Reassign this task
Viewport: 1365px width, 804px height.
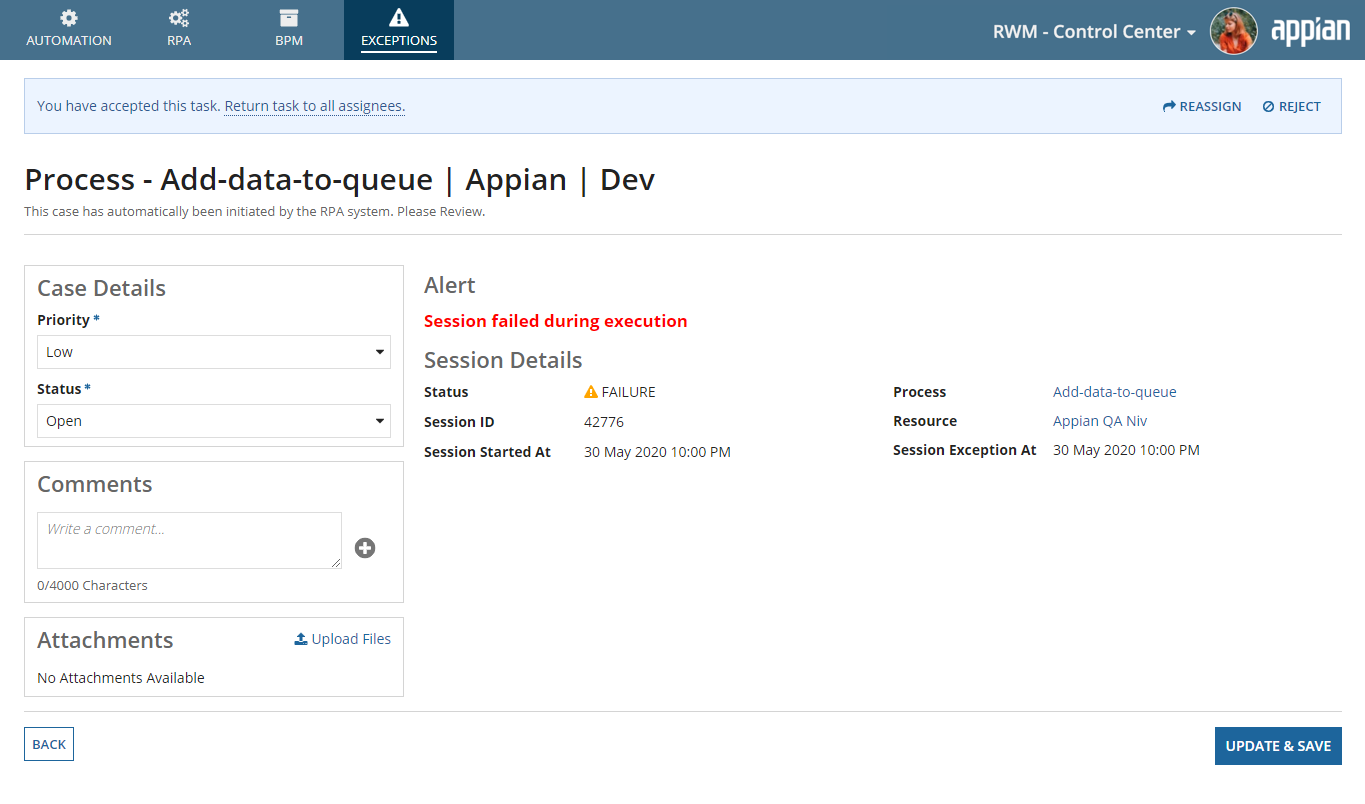(1202, 106)
